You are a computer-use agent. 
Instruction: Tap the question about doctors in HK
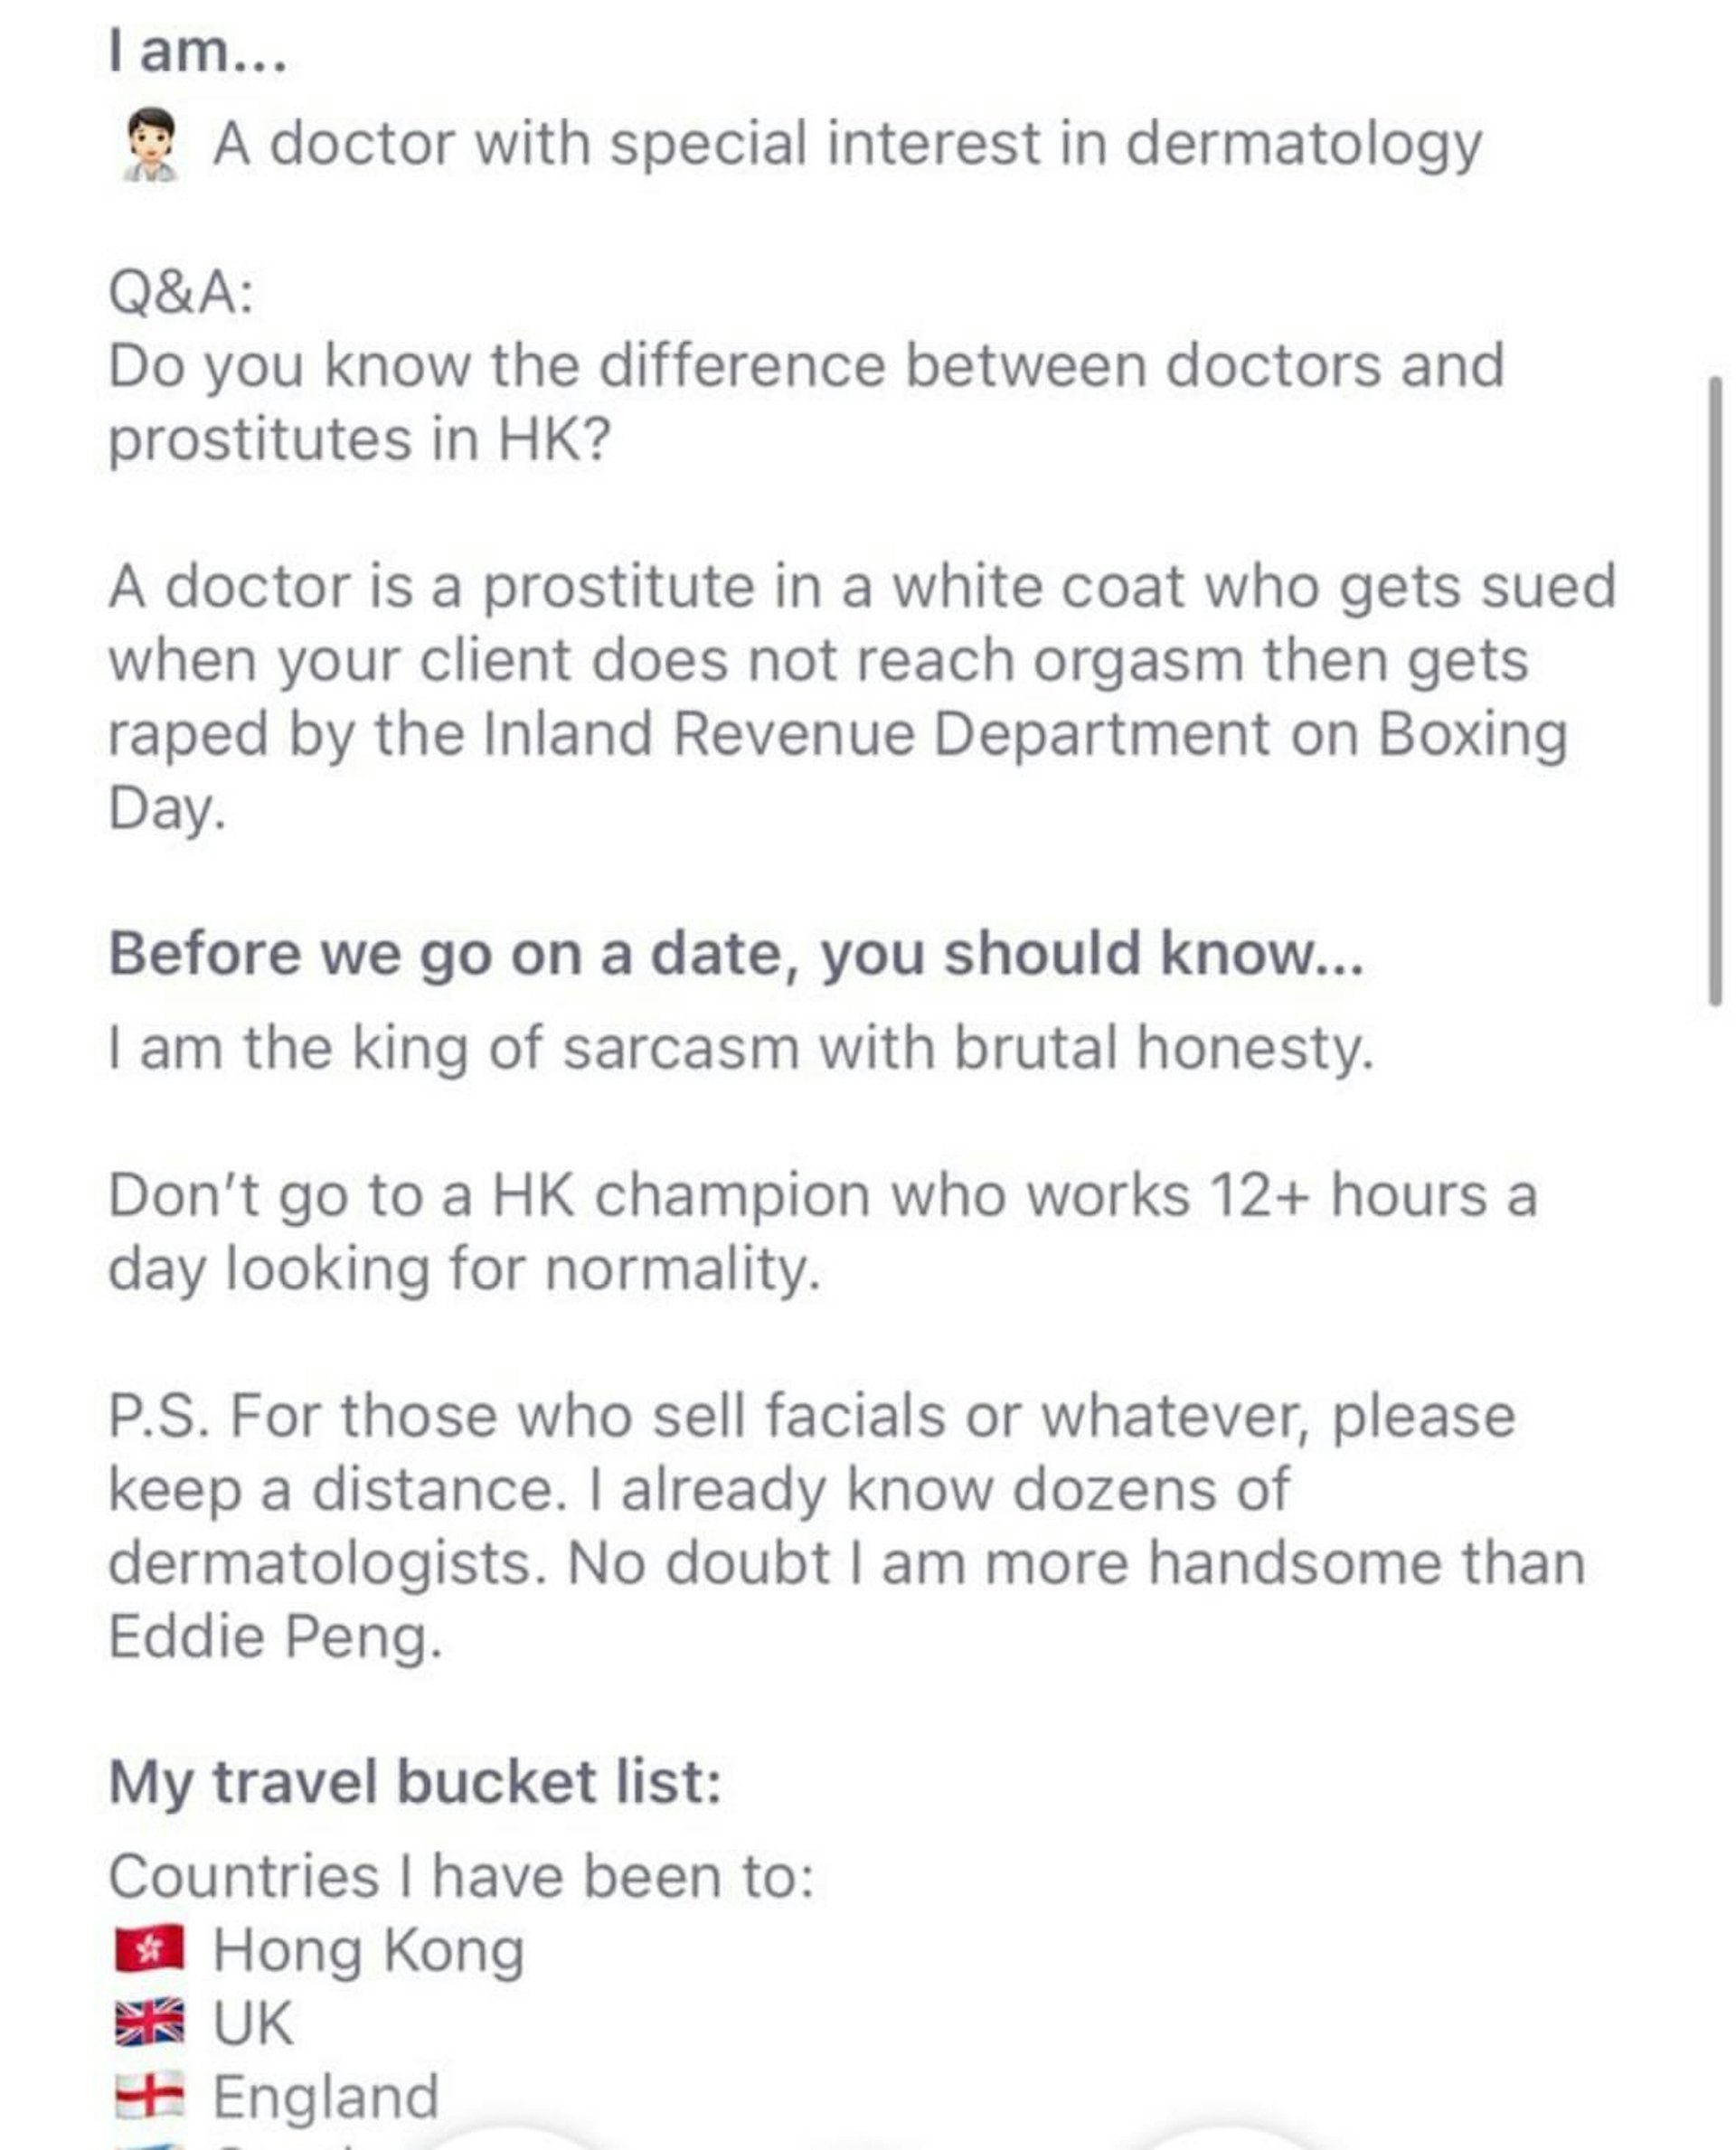click(805, 401)
